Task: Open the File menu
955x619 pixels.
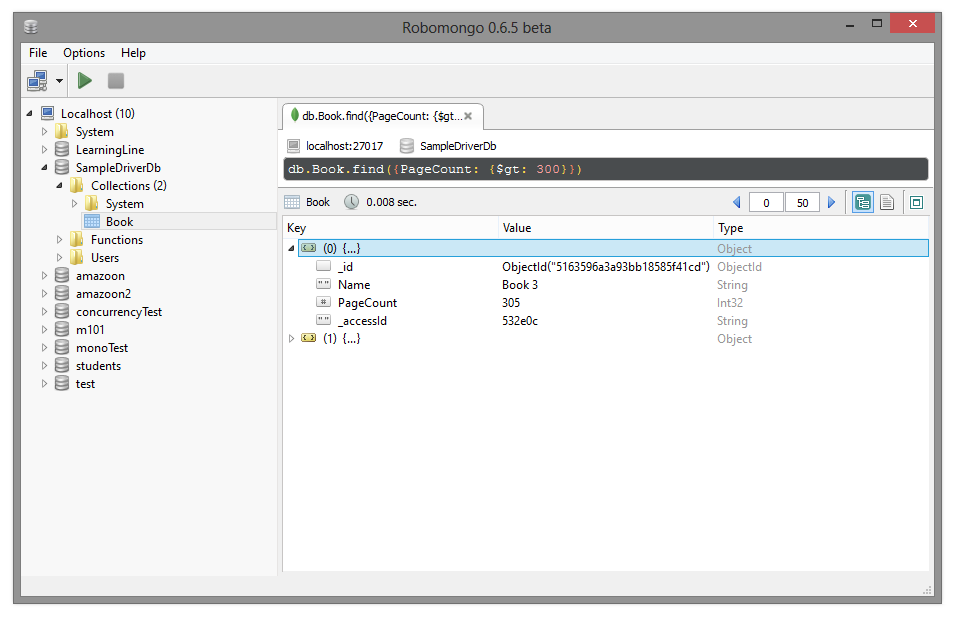Action: [38, 53]
